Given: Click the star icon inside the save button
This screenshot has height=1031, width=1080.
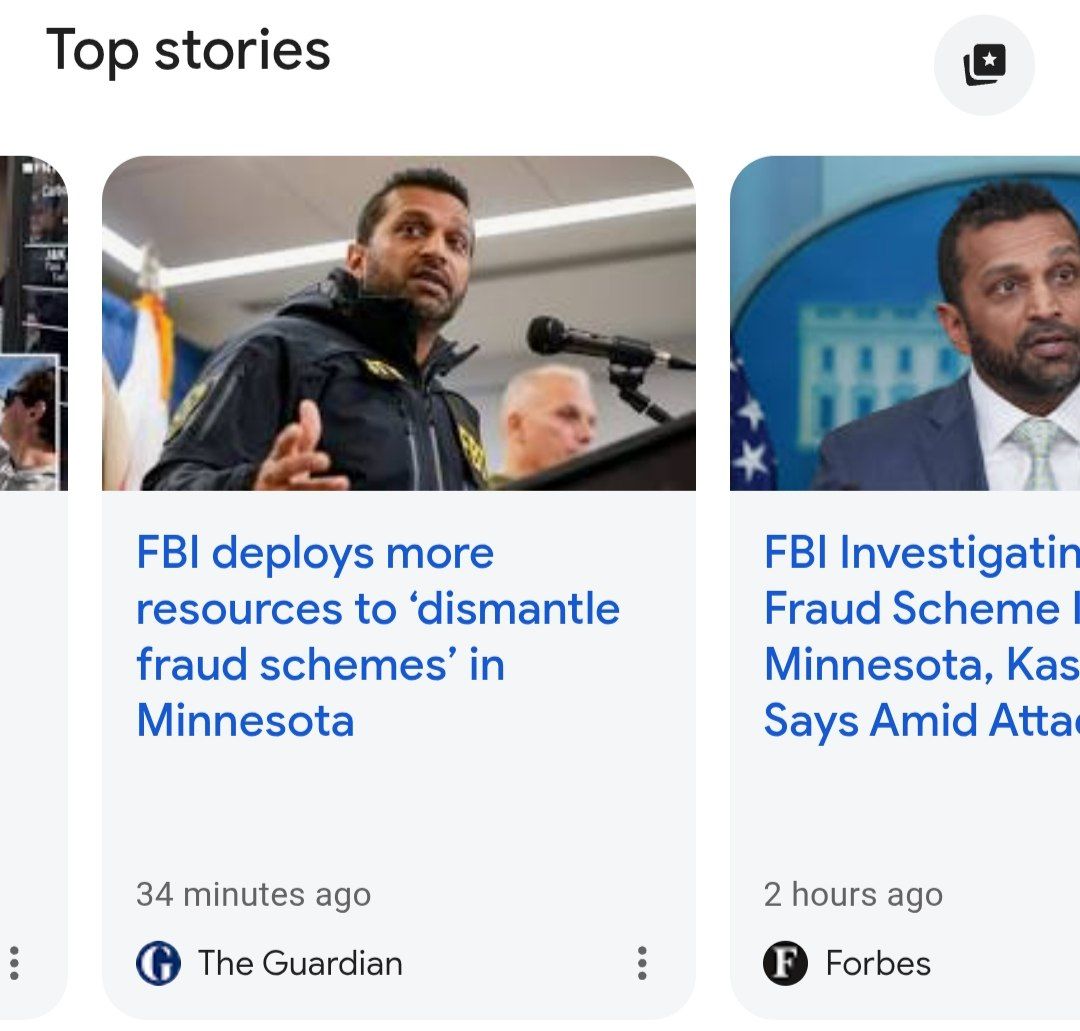Looking at the screenshot, I should pos(989,60).
